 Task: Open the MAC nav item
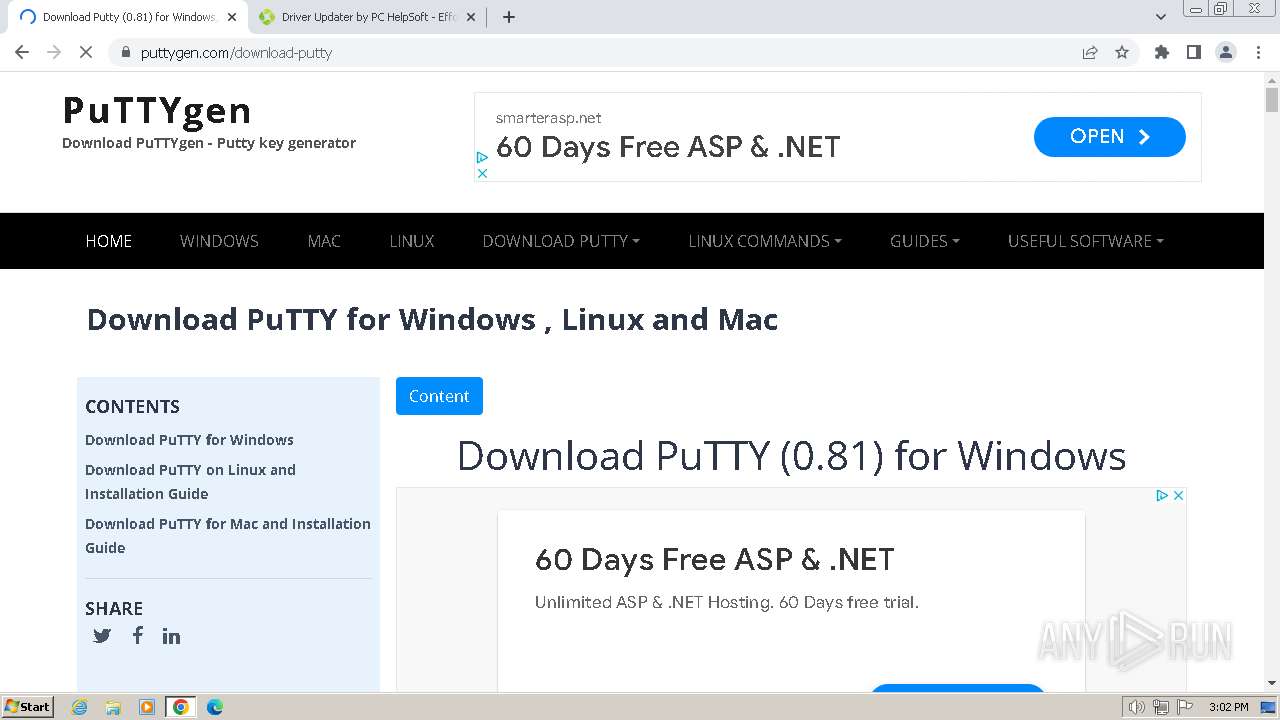click(324, 241)
